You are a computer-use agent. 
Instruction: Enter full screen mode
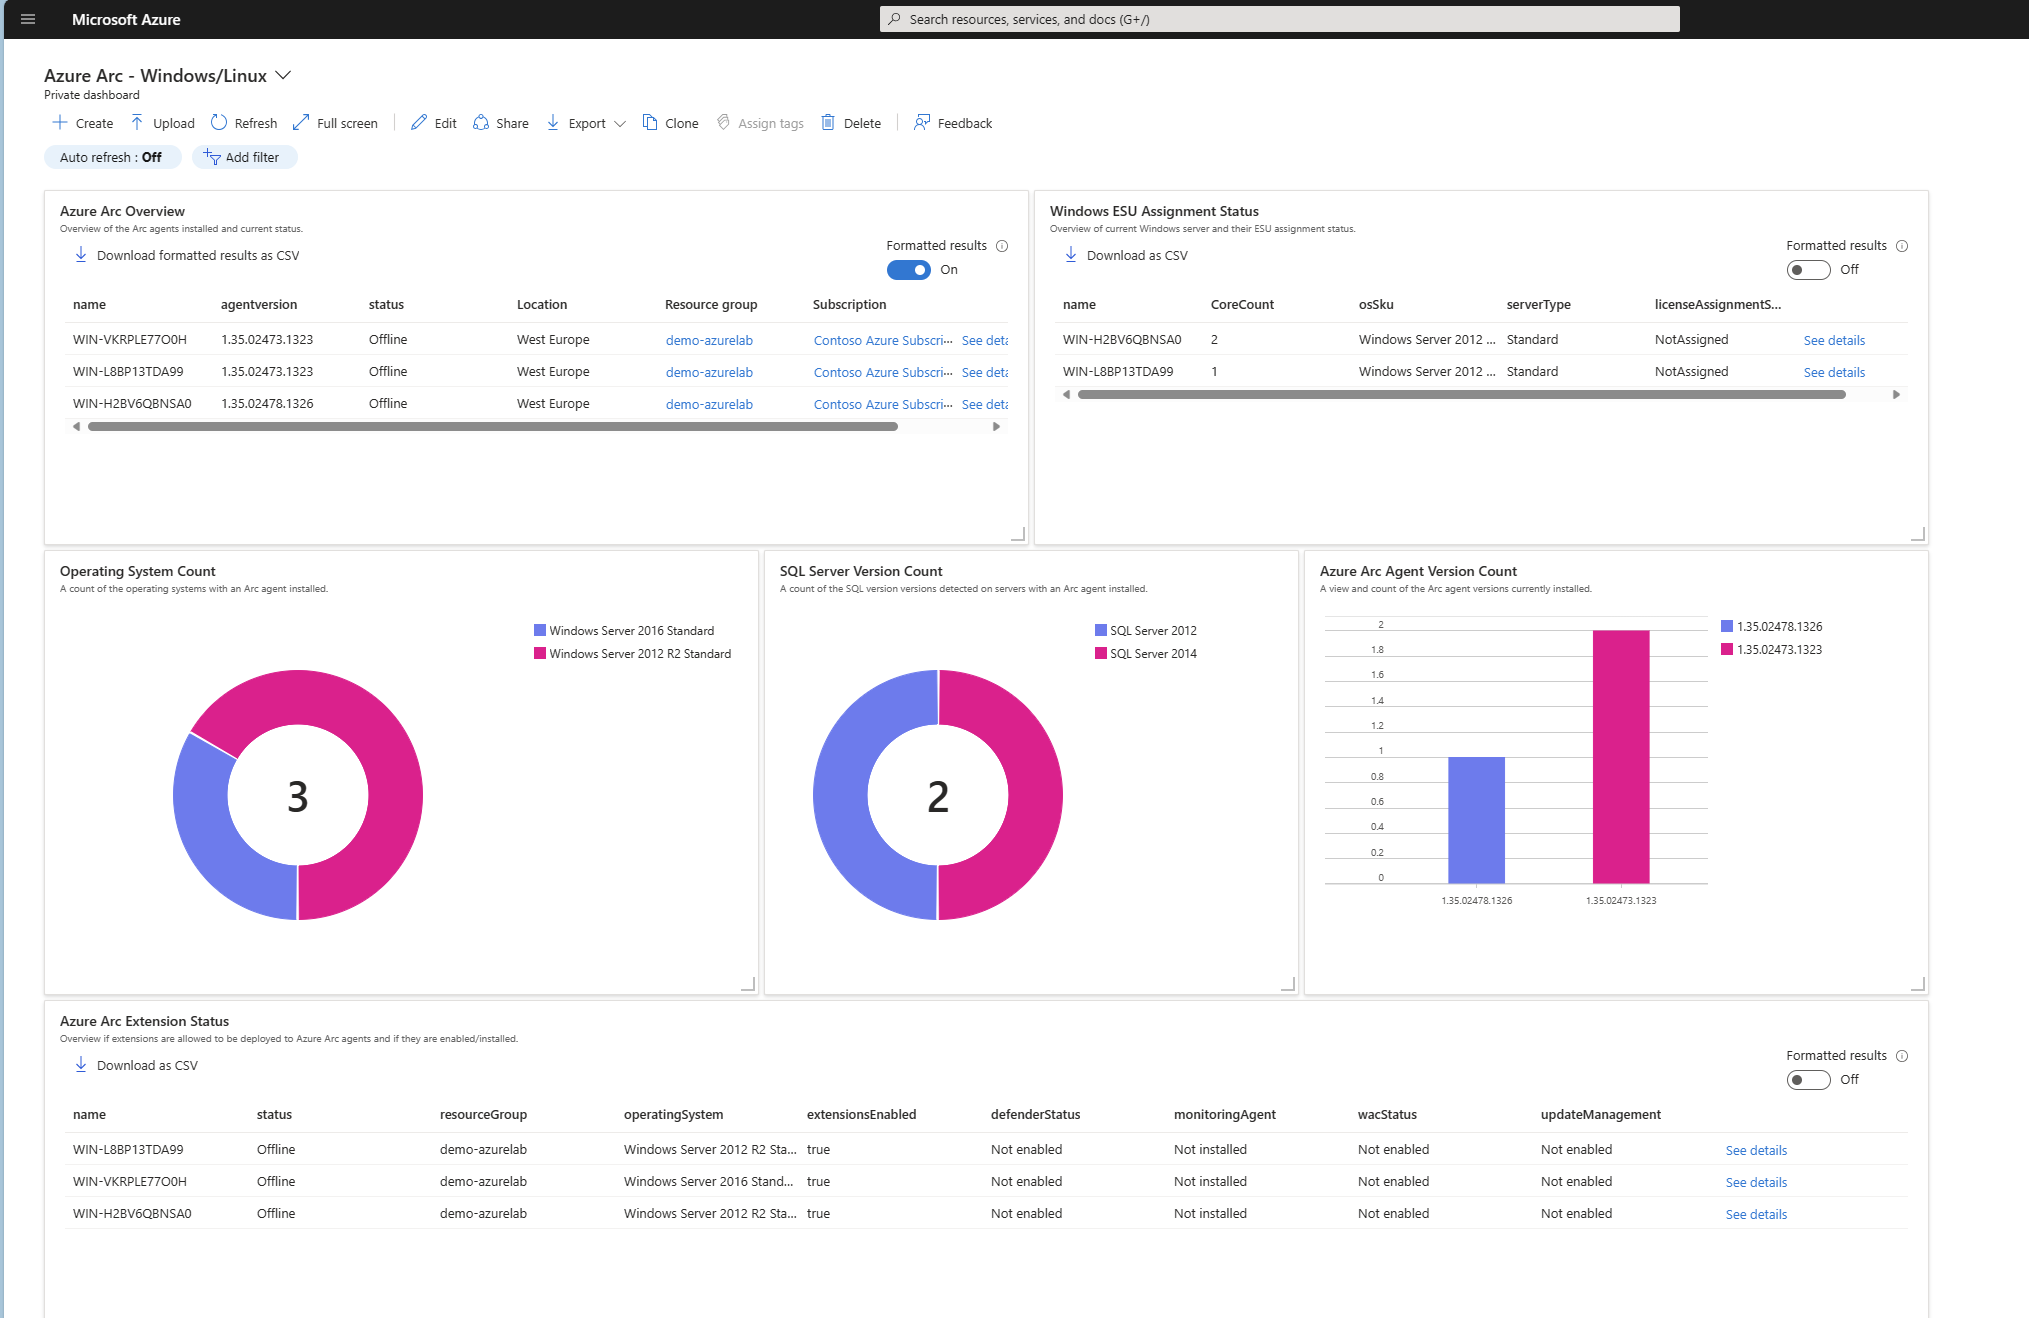coord(335,122)
